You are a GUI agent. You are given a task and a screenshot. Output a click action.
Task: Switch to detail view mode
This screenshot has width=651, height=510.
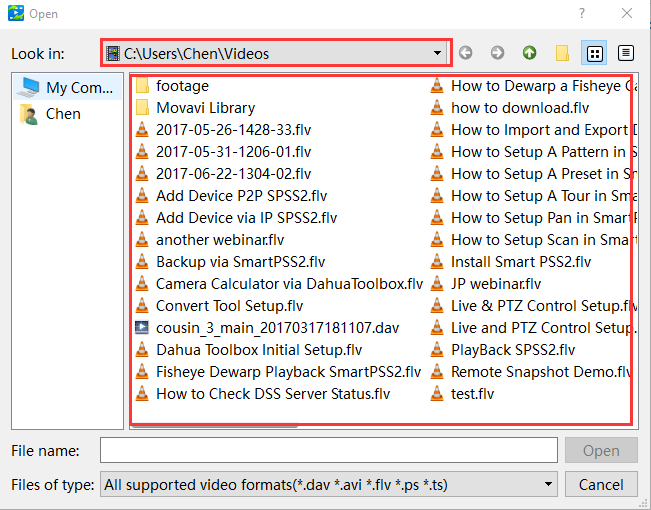point(625,53)
